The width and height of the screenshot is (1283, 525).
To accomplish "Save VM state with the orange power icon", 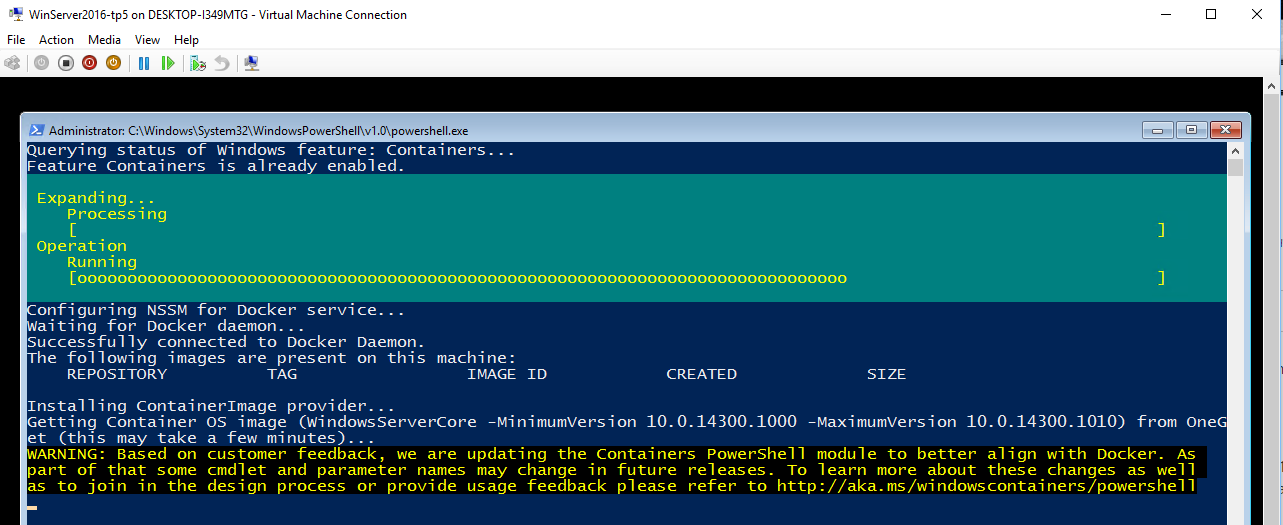I will point(113,63).
